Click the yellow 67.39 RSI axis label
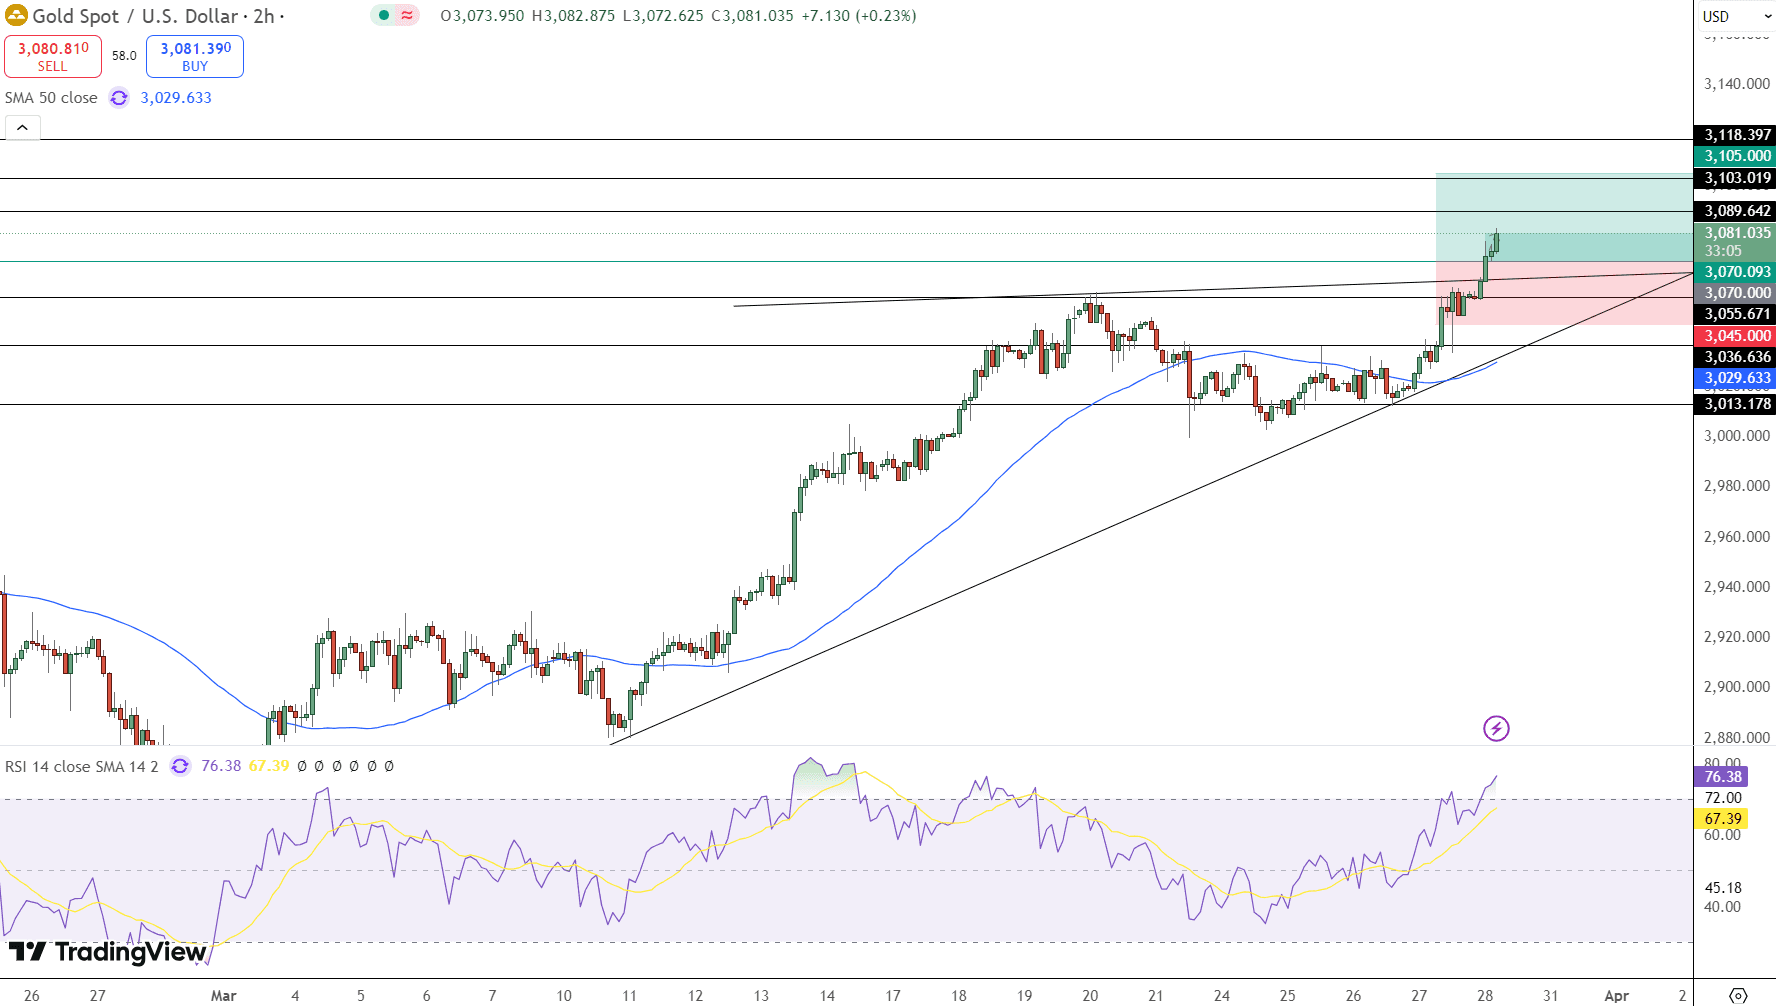This screenshot has width=1776, height=1006. click(x=1721, y=819)
